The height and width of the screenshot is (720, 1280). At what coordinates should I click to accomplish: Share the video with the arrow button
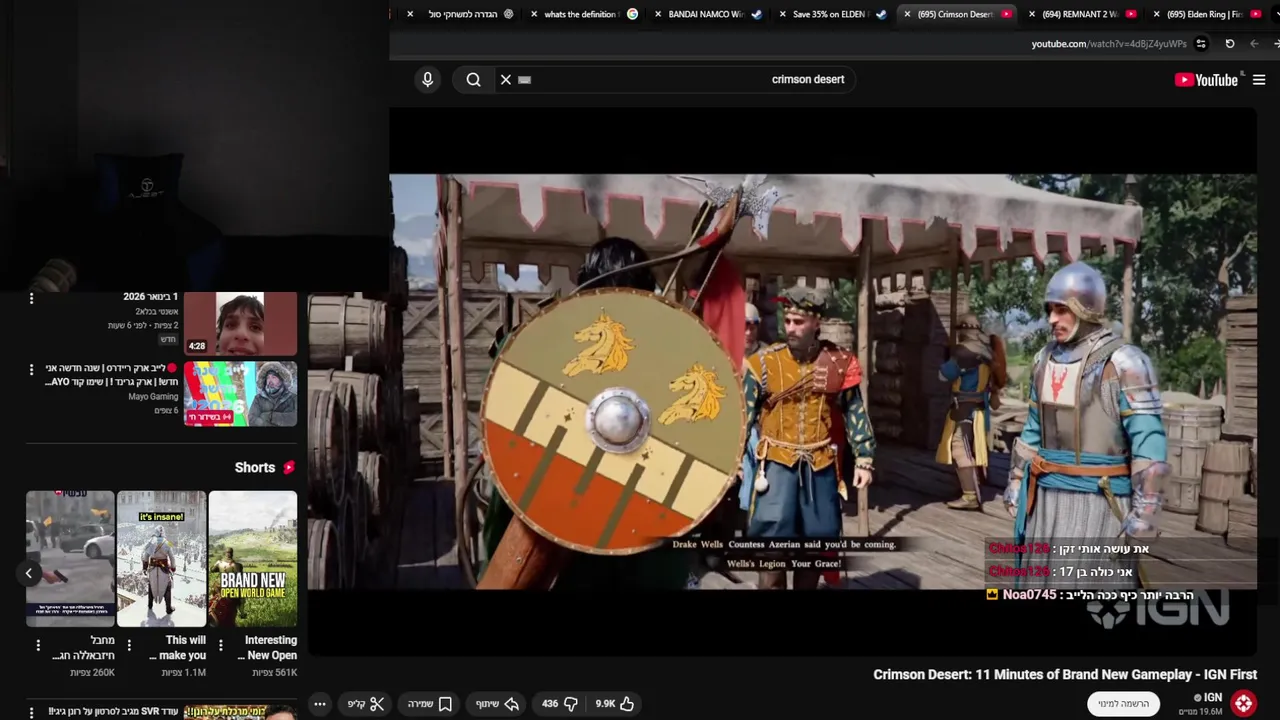(497, 704)
